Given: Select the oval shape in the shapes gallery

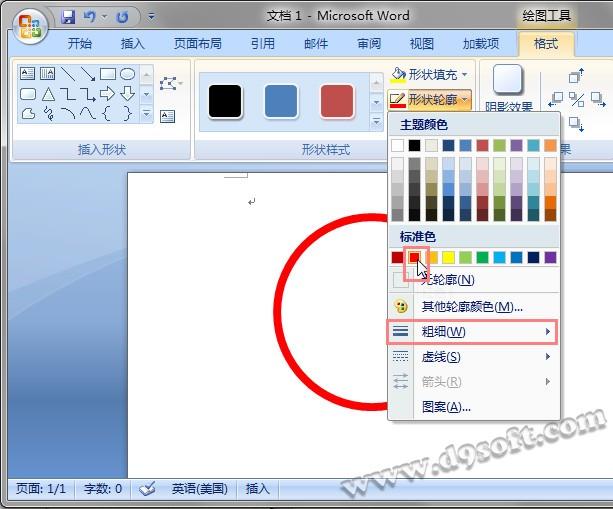Looking at the screenshot, I should 128,74.
